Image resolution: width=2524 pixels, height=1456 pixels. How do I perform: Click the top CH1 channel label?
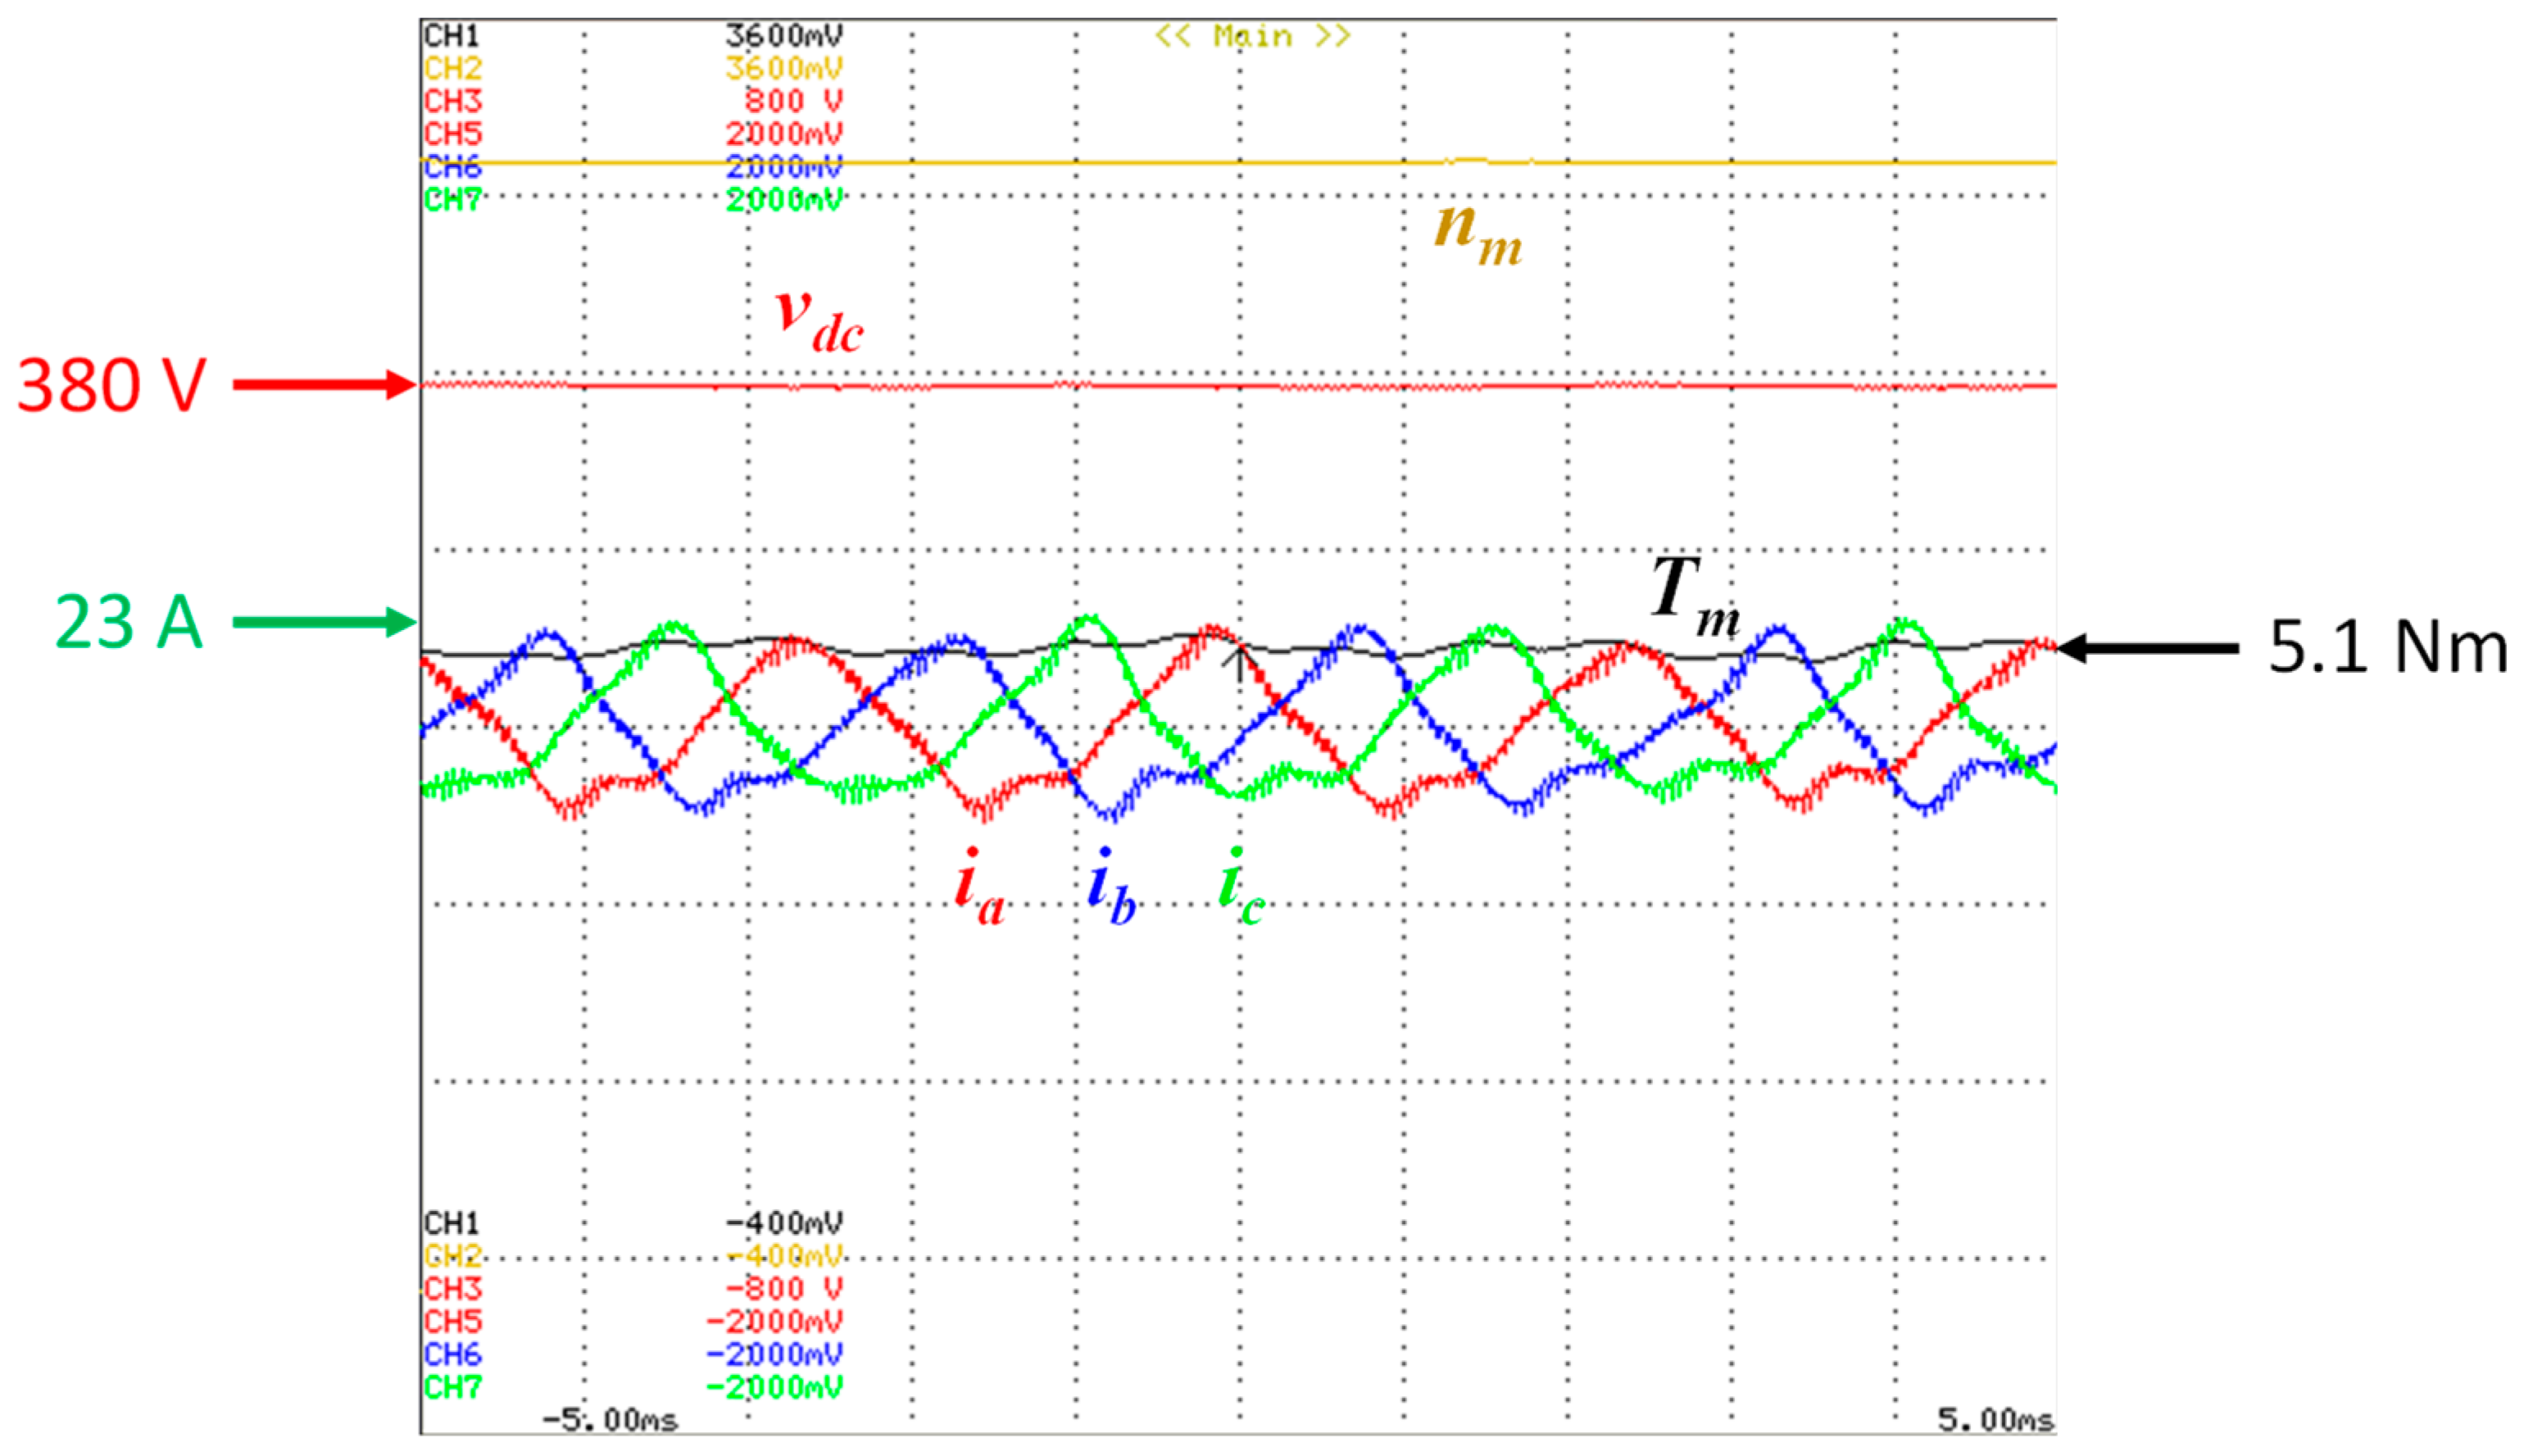click(452, 37)
